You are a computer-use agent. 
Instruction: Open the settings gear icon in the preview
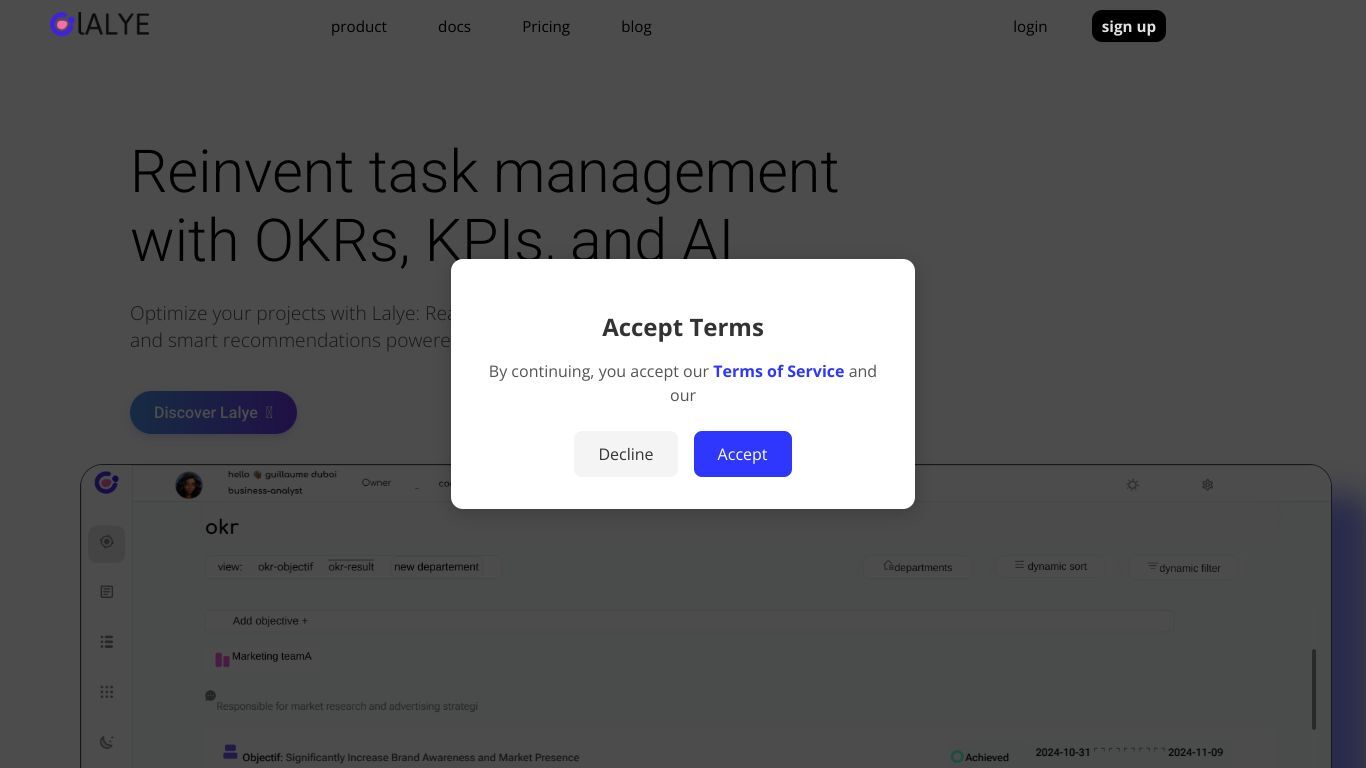(1207, 485)
